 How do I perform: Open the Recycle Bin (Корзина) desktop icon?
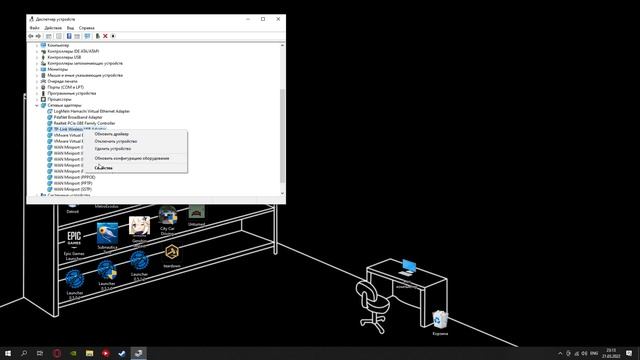click(440, 322)
